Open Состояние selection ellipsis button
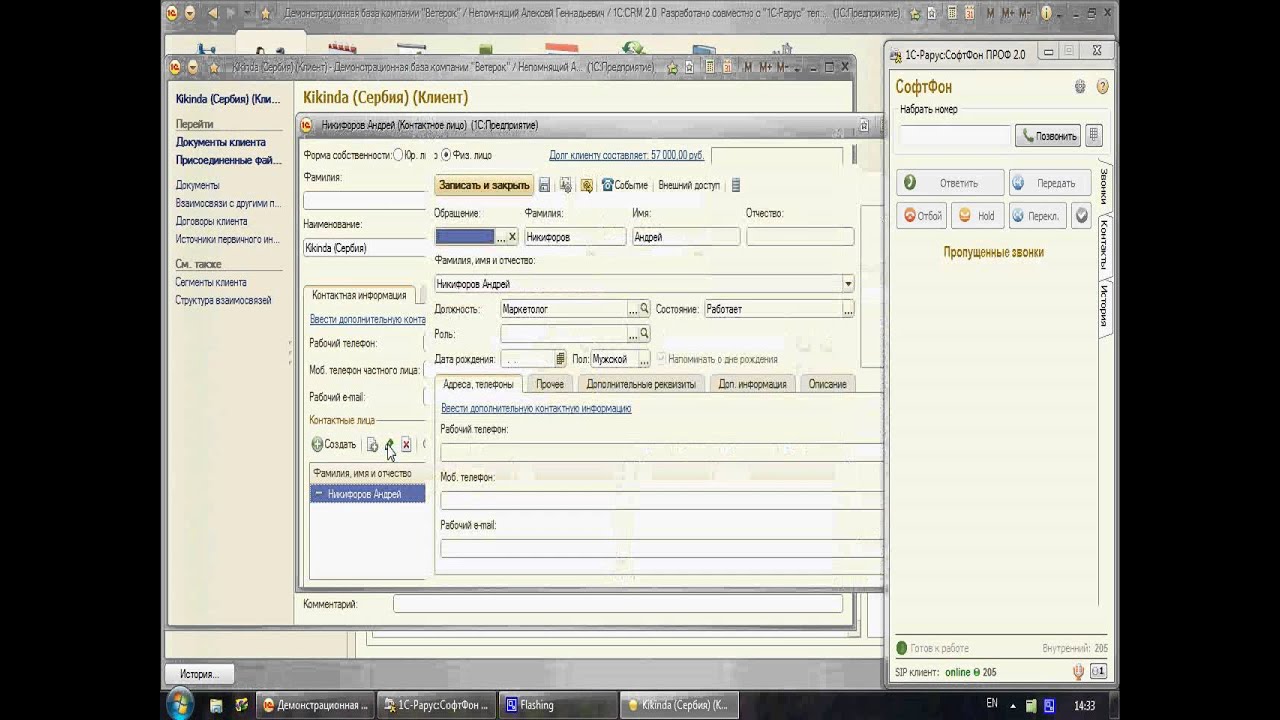1280x720 pixels. pyautogui.click(x=848, y=309)
